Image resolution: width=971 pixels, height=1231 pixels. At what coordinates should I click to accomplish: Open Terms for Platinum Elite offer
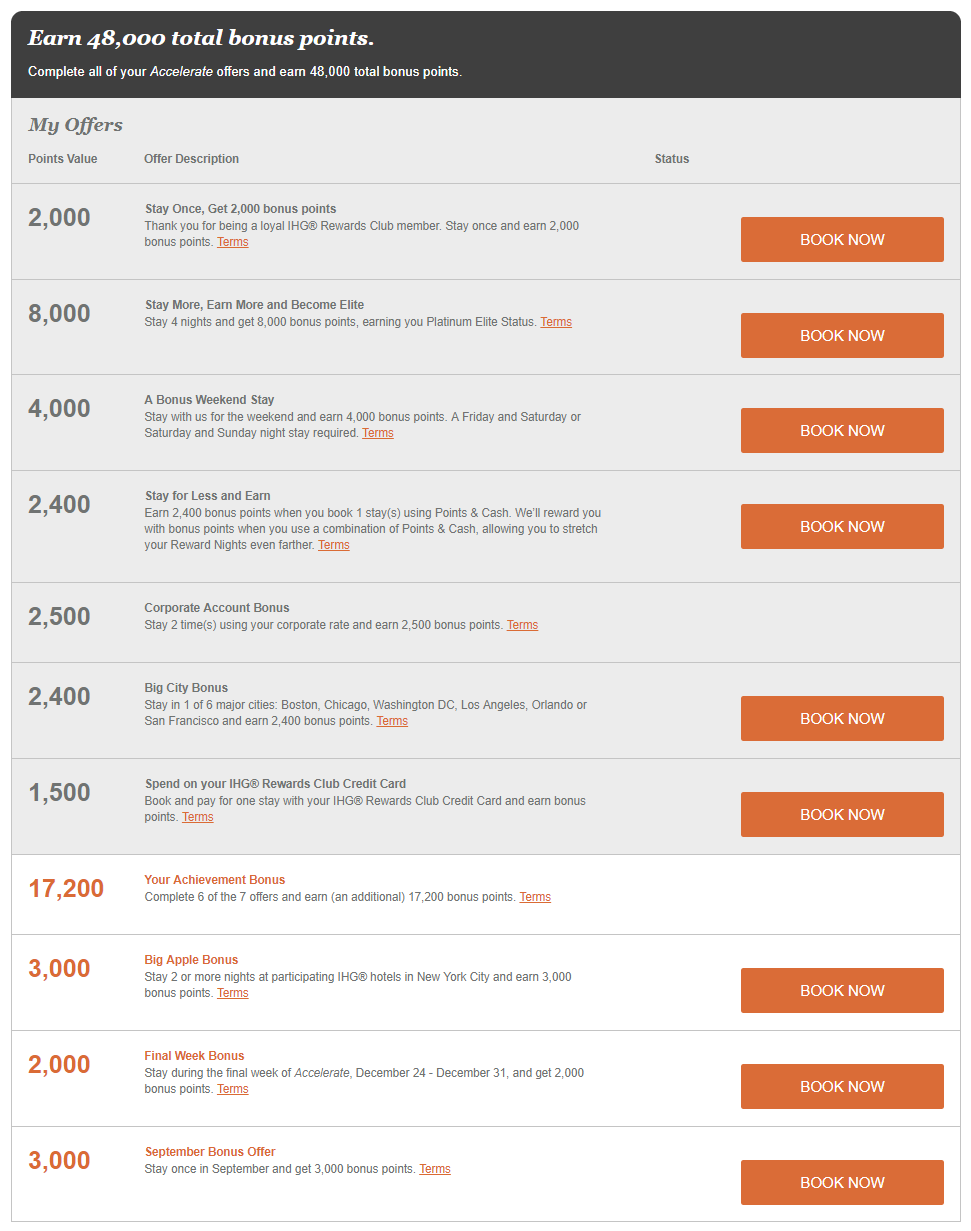(556, 322)
